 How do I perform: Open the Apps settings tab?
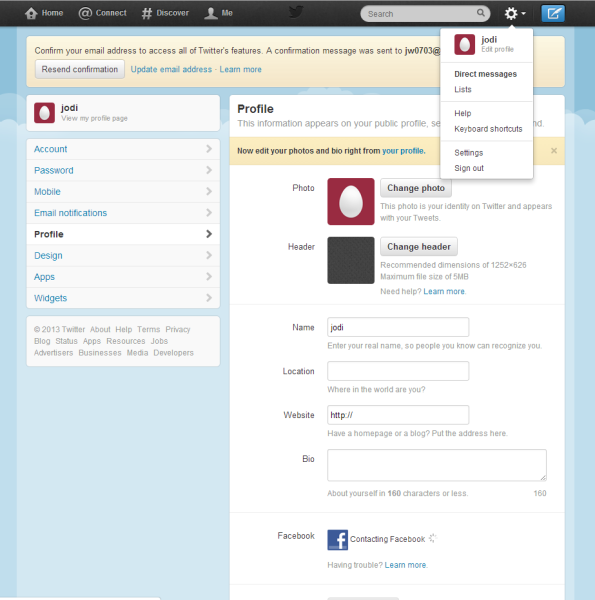pyautogui.click(x=123, y=276)
